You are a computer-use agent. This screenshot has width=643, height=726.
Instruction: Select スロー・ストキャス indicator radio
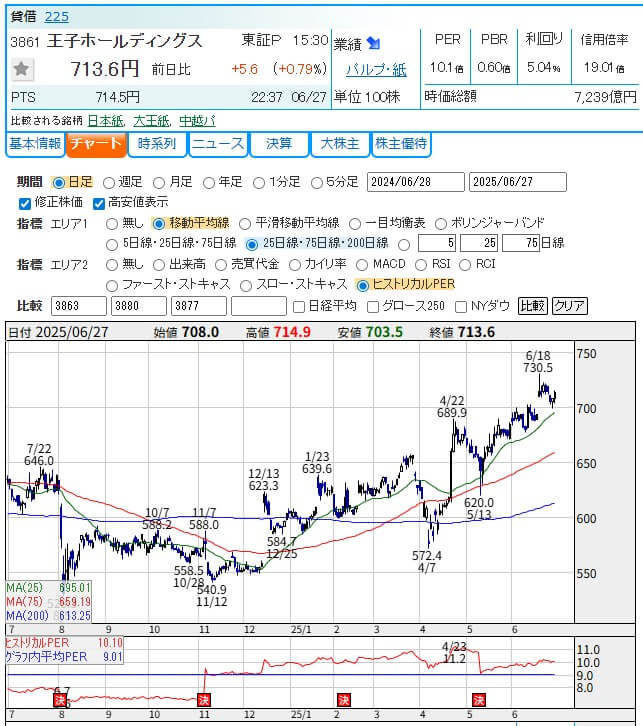[246, 286]
